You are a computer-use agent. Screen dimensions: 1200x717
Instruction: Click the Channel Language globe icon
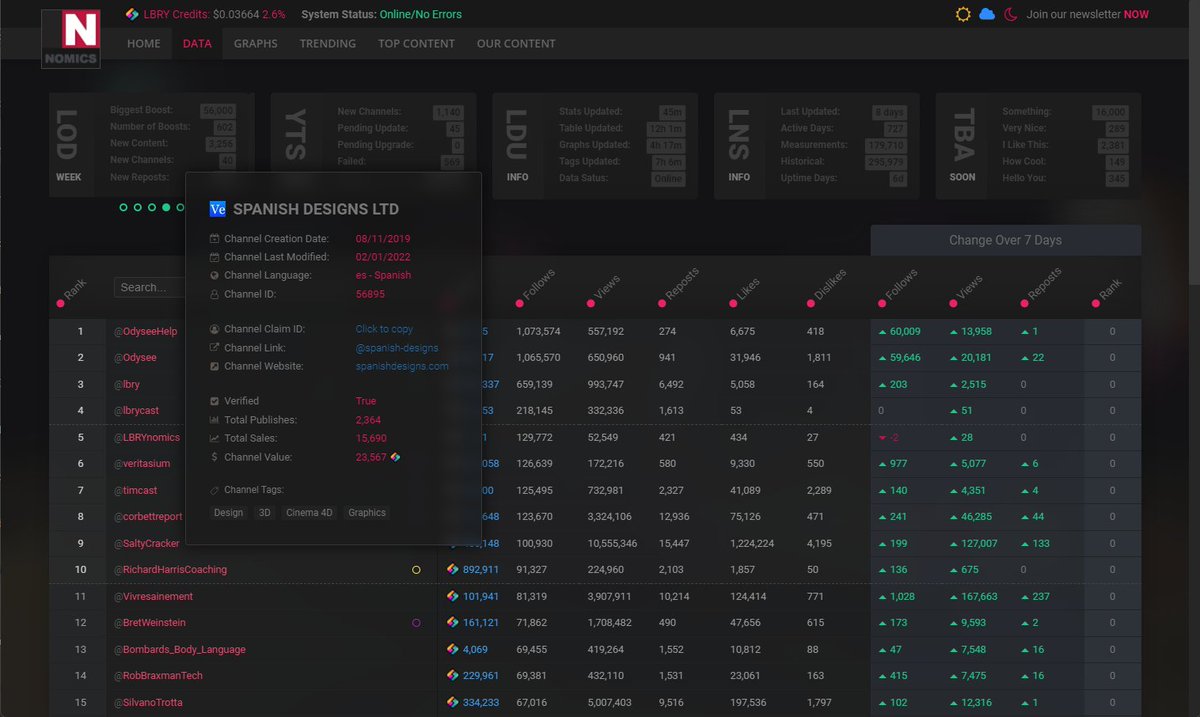pyautogui.click(x=215, y=275)
